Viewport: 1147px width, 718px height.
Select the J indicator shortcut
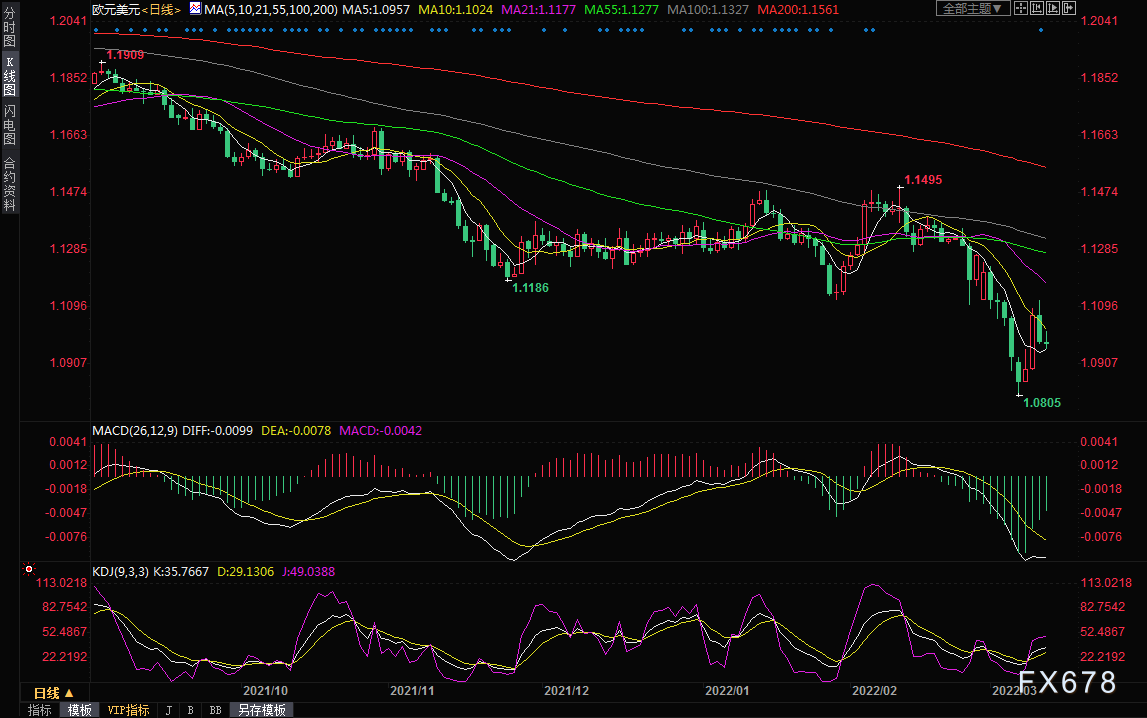pos(168,710)
